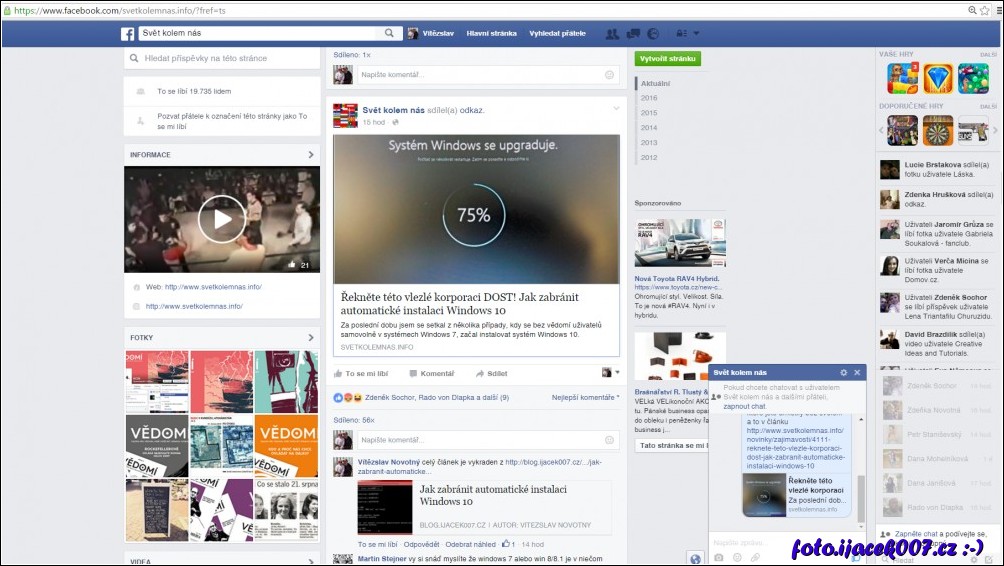This screenshot has width=1004, height=566.
Task: Open the 'Vyhledat přátele' link
Action: coord(557,33)
